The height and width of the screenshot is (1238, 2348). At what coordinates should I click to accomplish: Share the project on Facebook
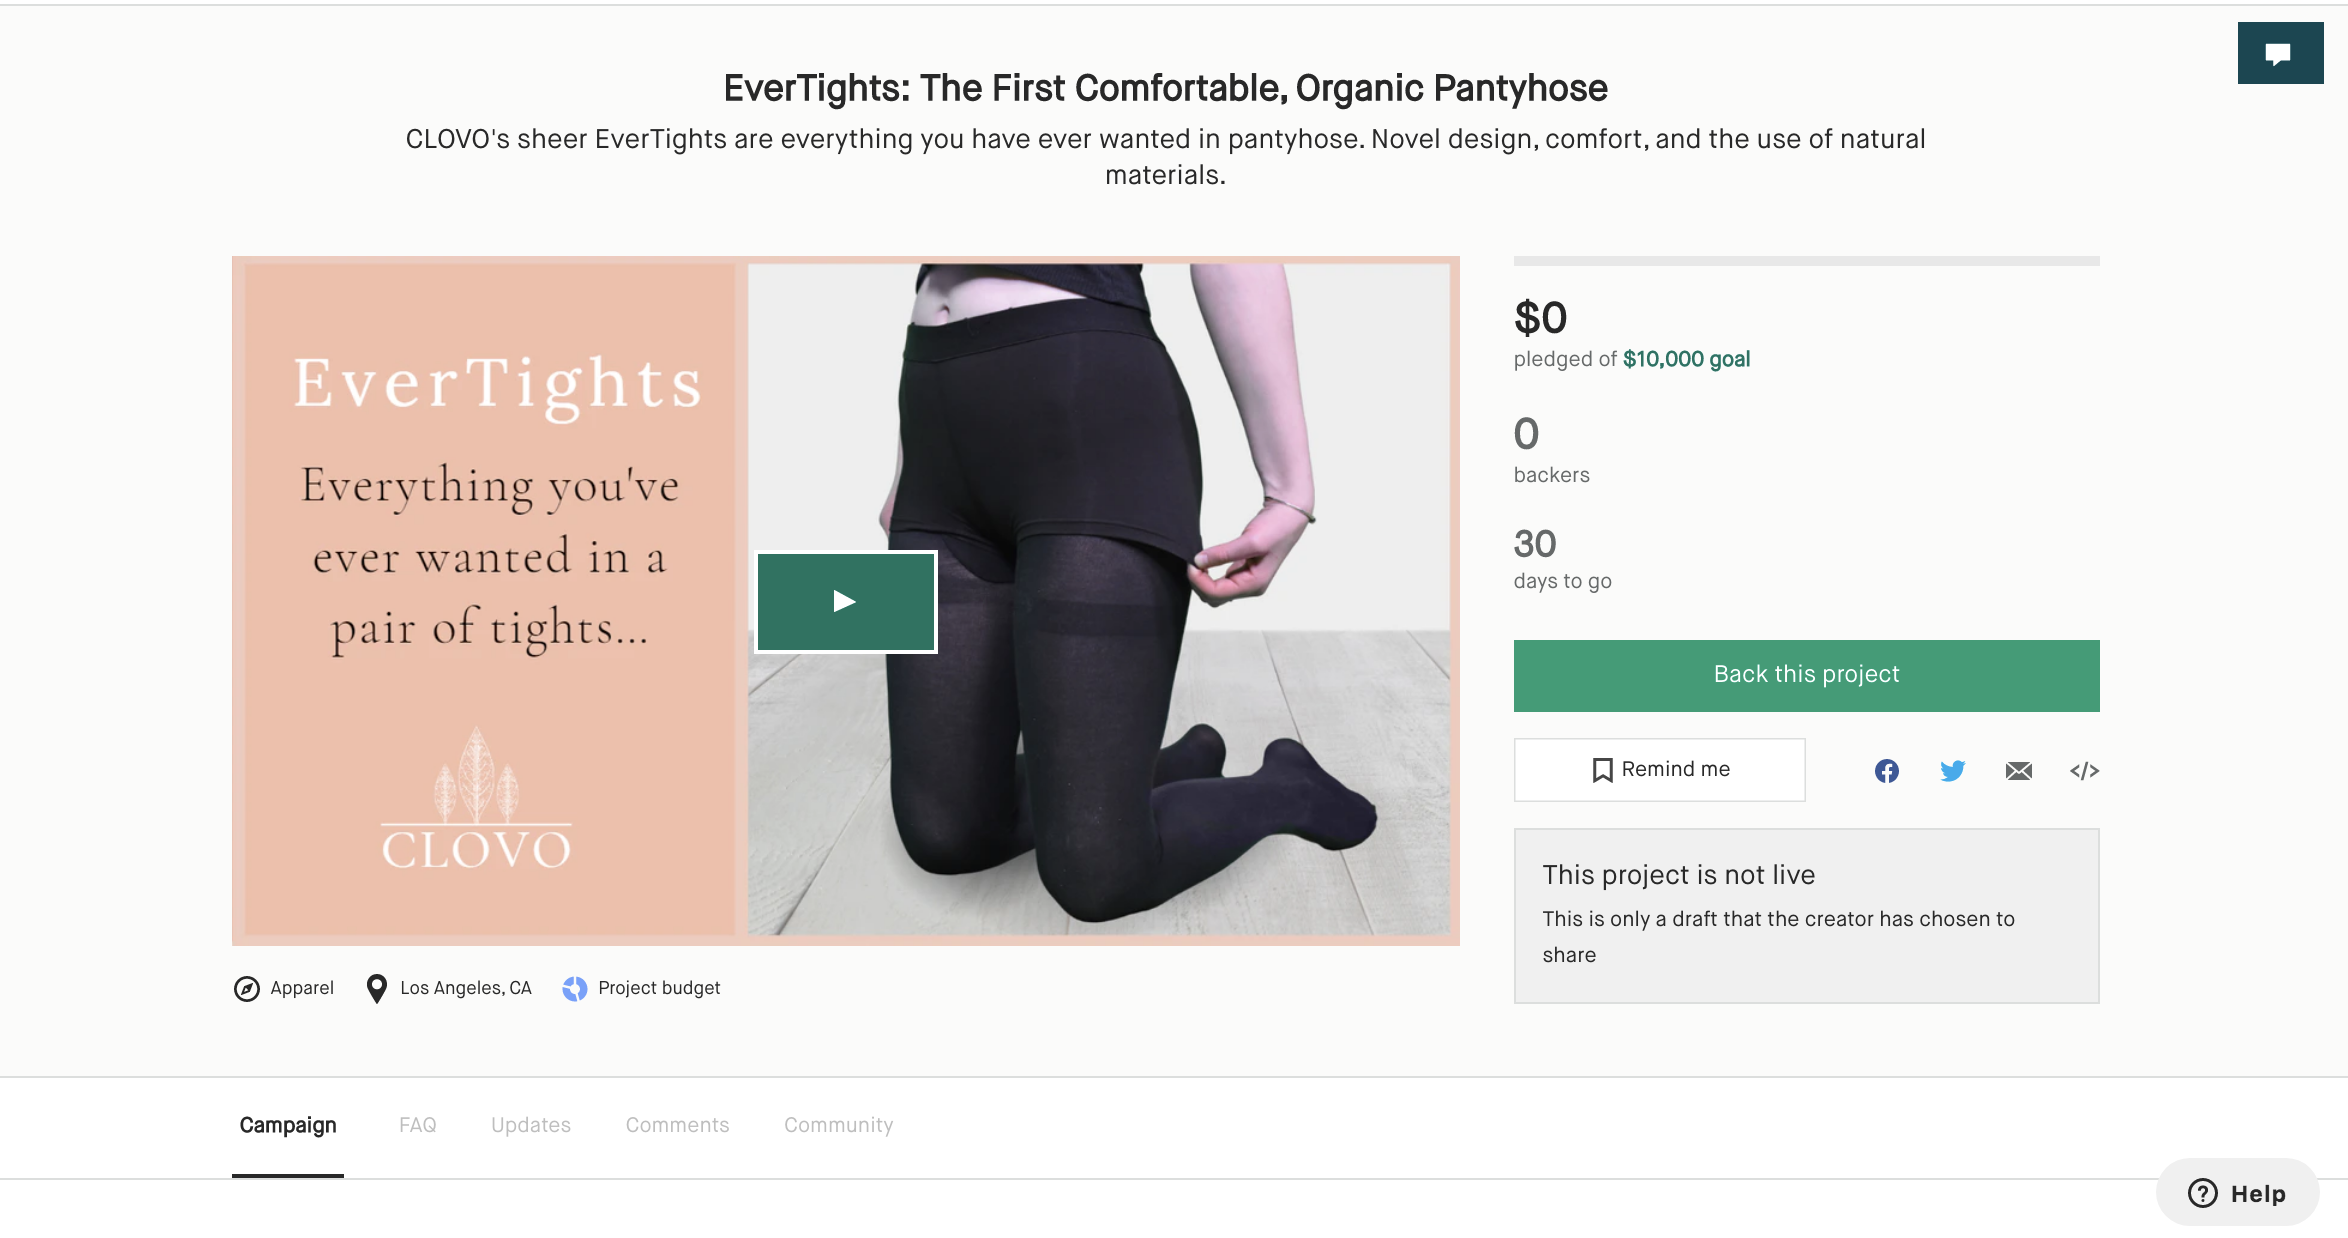[1886, 770]
